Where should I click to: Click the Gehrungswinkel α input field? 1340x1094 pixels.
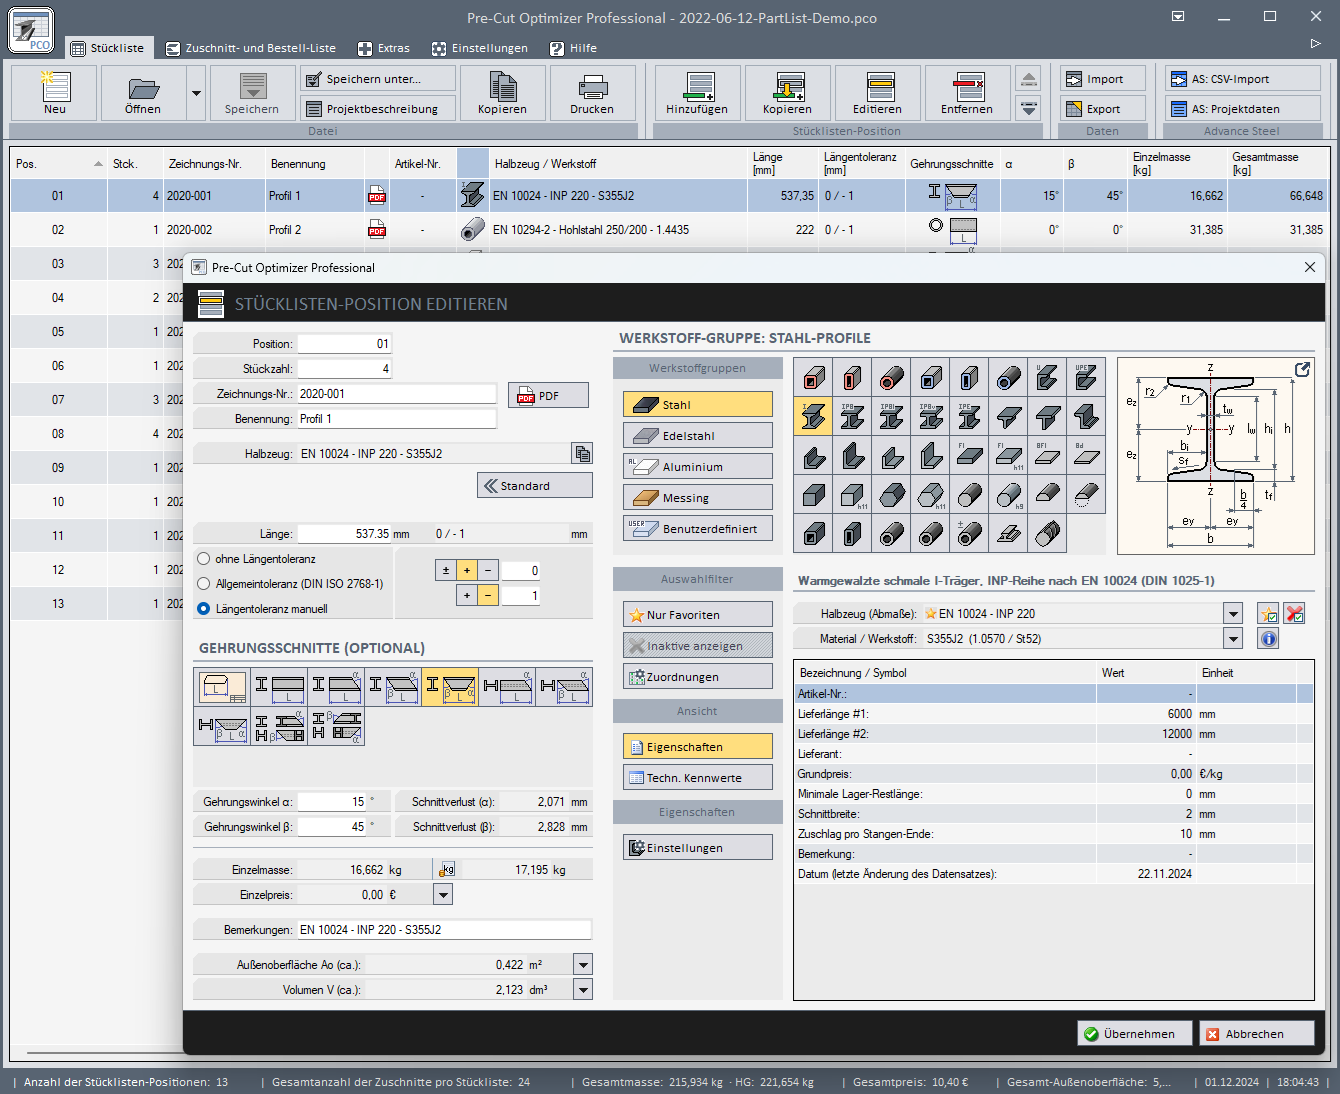(333, 802)
